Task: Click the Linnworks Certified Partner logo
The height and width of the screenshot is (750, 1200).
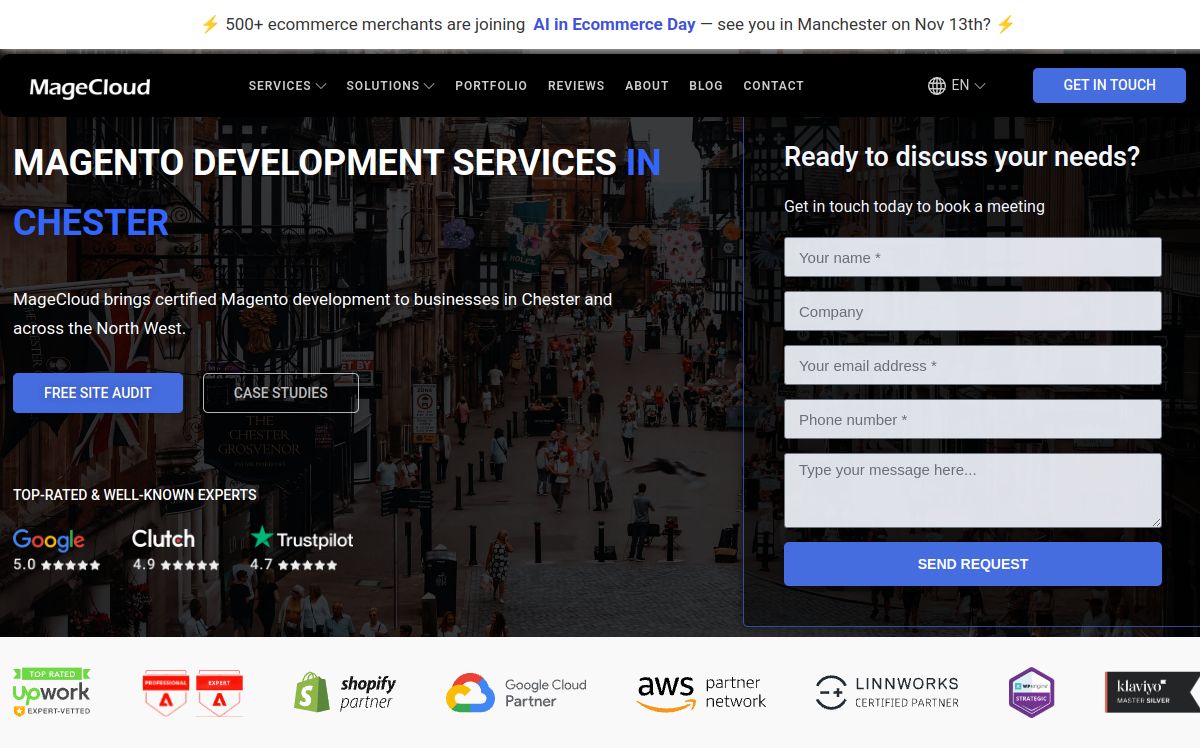Action: tap(887, 692)
